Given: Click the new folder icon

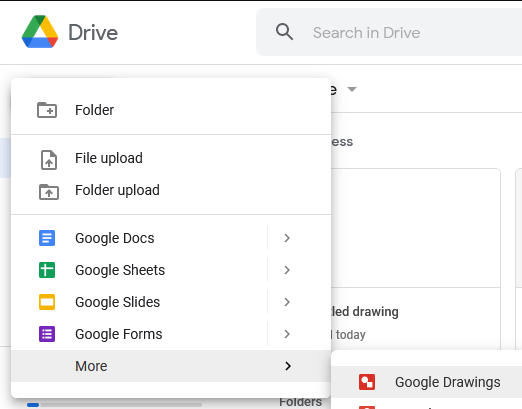Looking at the screenshot, I should [47, 110].
